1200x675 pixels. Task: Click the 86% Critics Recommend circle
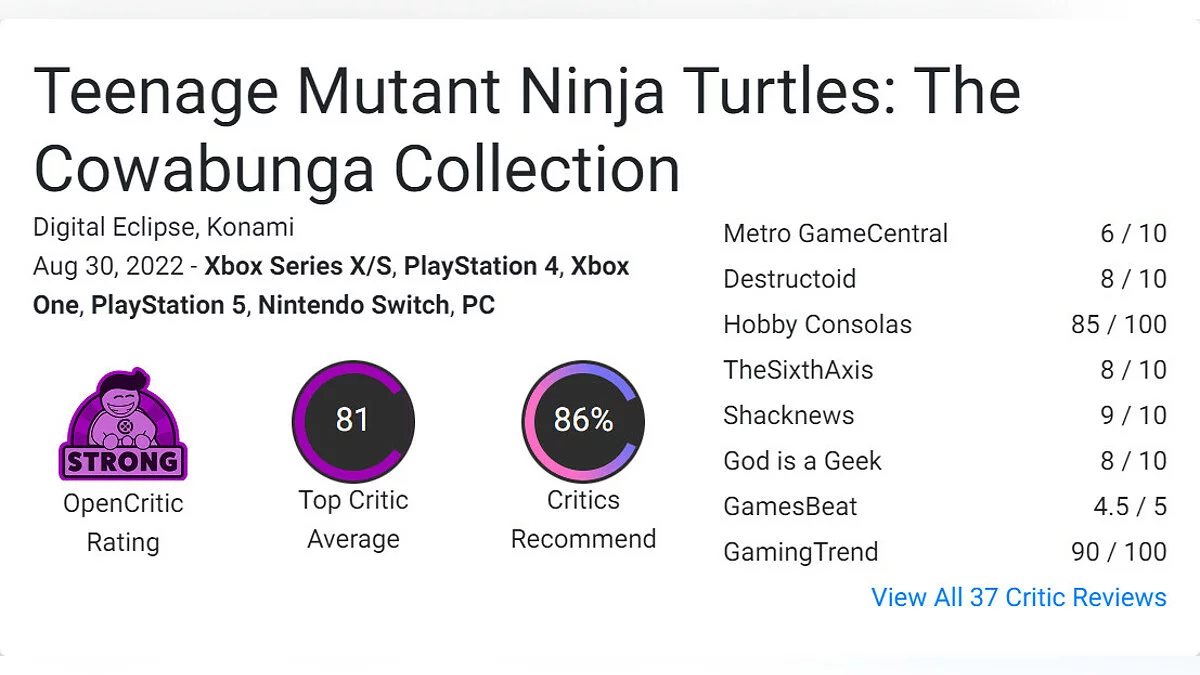tap(583, 420)
